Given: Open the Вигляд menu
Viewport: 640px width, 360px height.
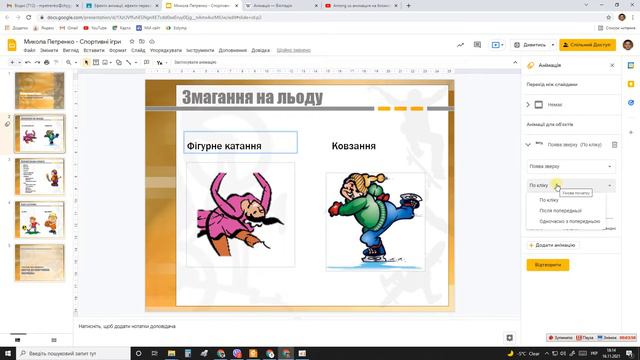Looking at the screenshot, I should pyautogui.click(x=71, y=51).
